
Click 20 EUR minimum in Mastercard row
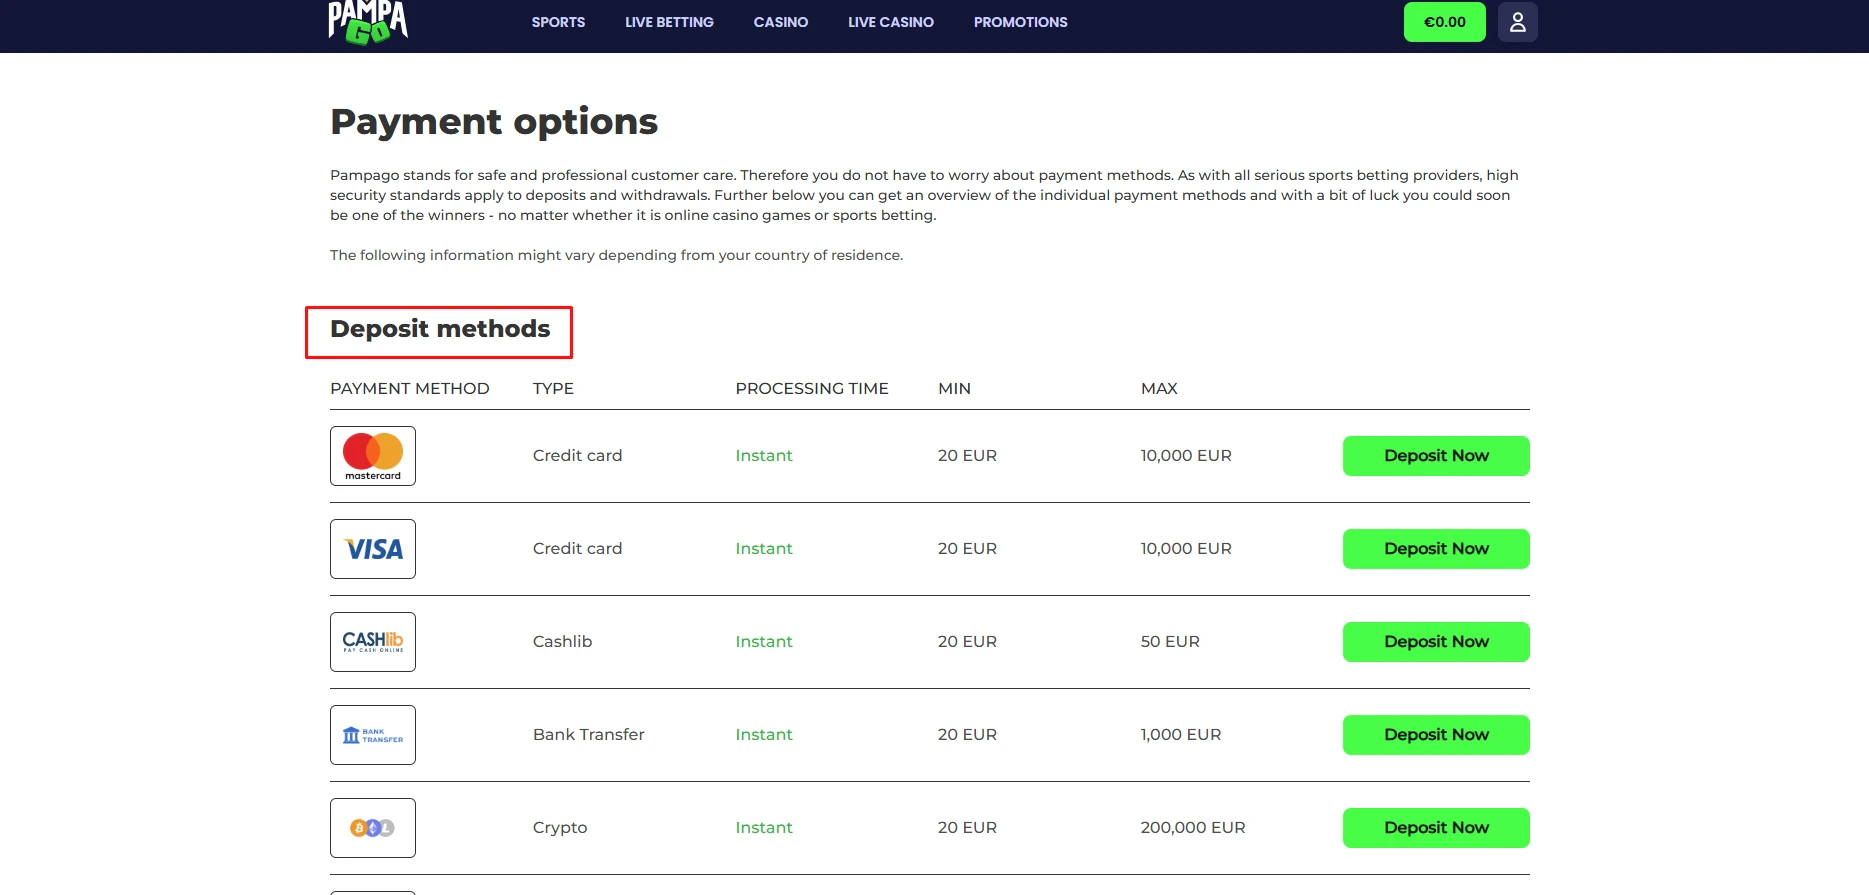pos(967,456)
